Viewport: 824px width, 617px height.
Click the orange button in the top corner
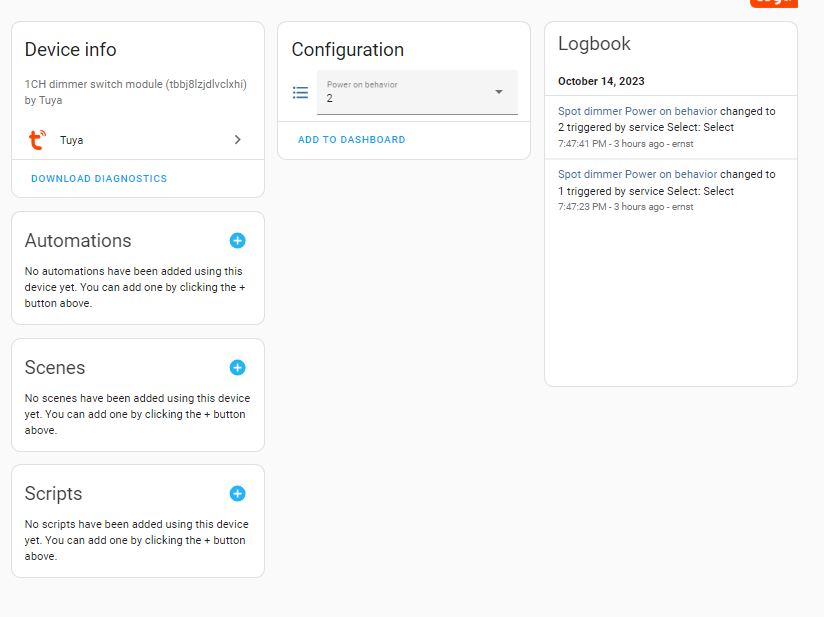pos(773,3)
